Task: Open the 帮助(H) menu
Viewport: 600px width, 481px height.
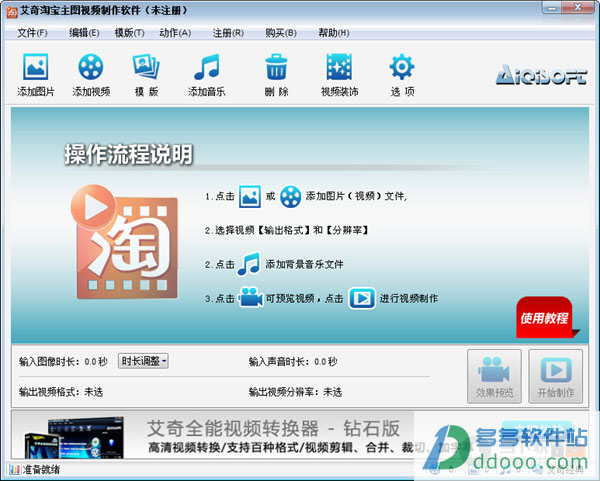Action: point(334,33)
